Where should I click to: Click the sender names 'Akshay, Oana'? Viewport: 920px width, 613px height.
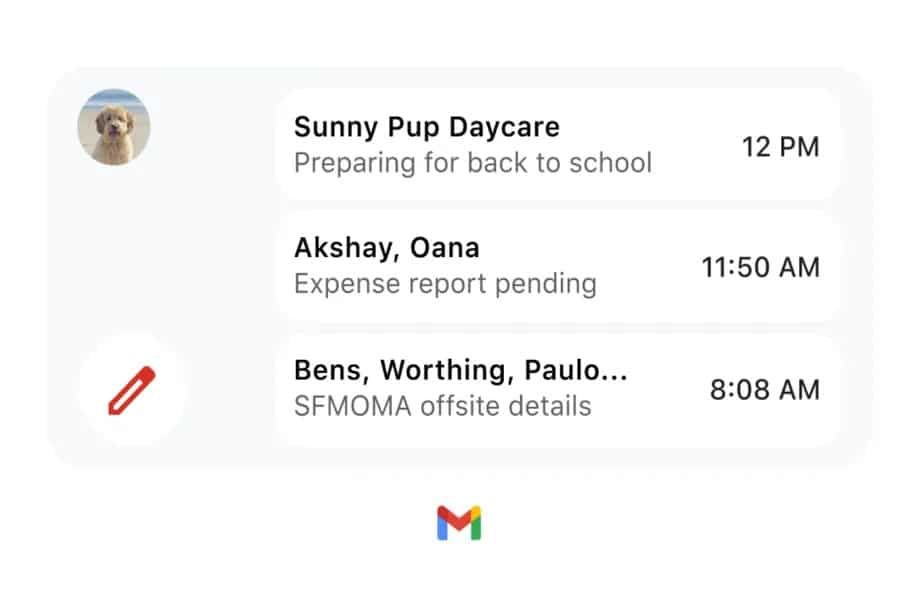coord(386,247)
